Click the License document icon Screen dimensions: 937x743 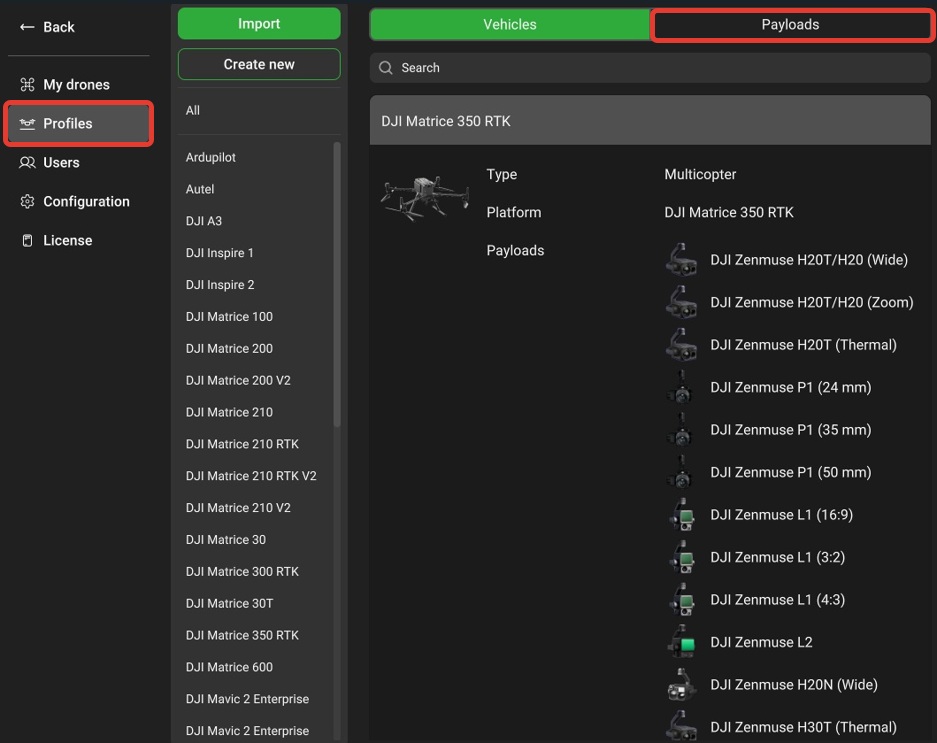(27, 240)
